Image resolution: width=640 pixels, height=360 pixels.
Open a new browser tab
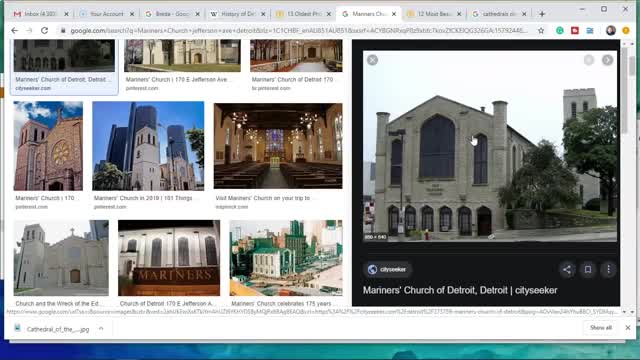point(542,14)
